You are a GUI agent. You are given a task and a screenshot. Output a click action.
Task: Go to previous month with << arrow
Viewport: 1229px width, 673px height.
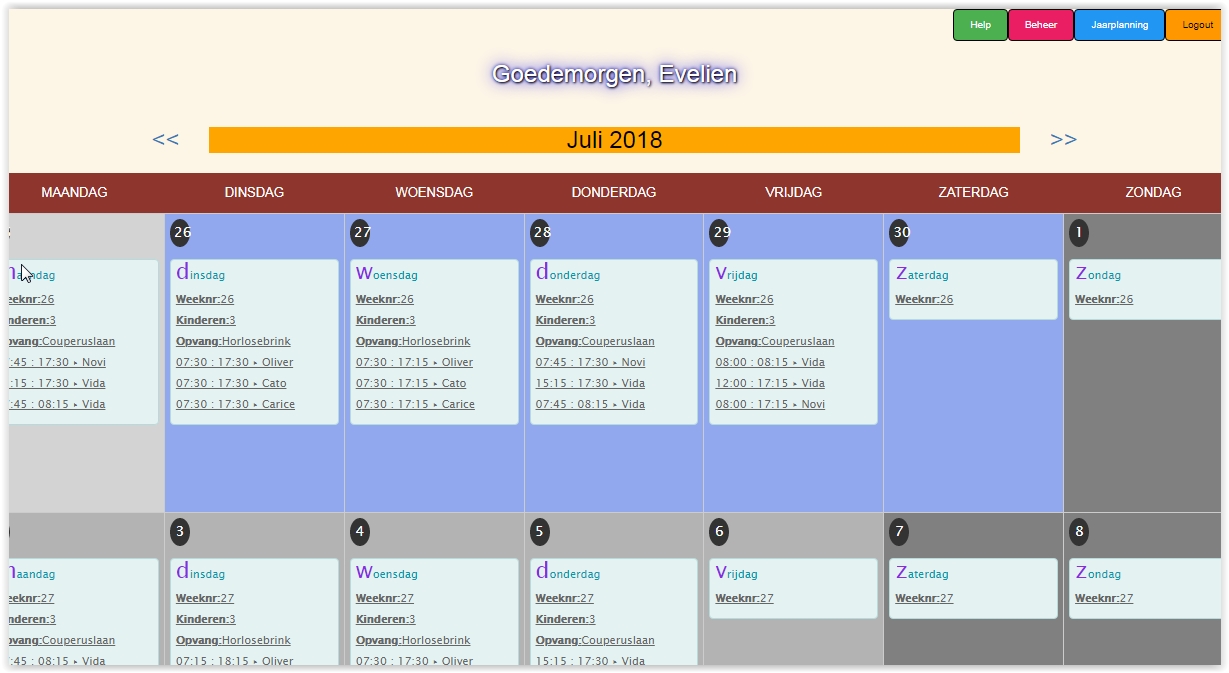165,140
